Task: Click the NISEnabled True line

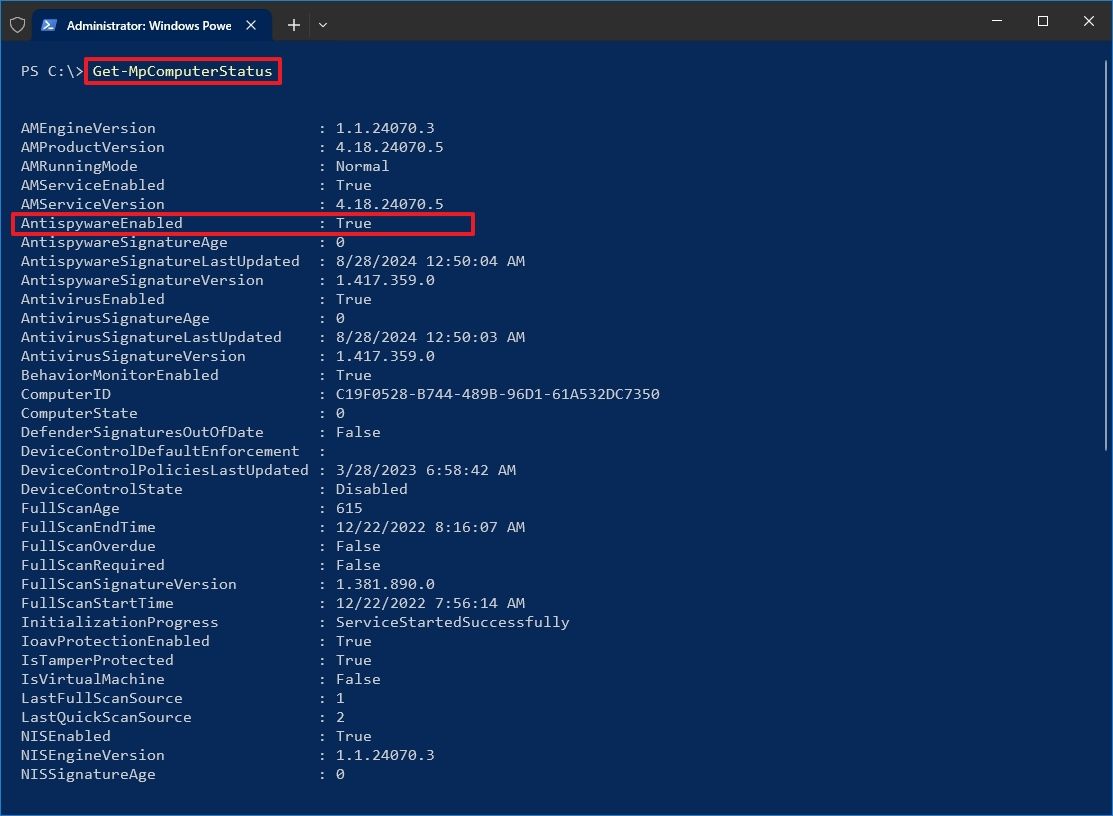Action: tap(200, 736)
